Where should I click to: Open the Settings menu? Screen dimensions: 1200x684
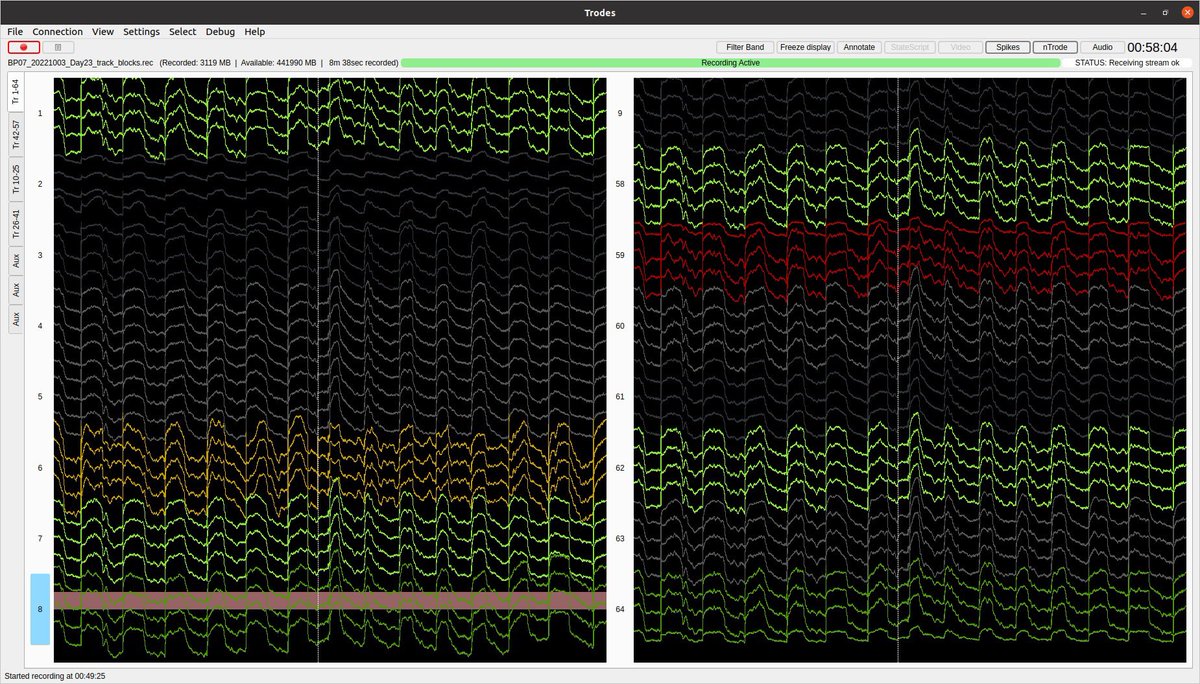tap(141, 31)
